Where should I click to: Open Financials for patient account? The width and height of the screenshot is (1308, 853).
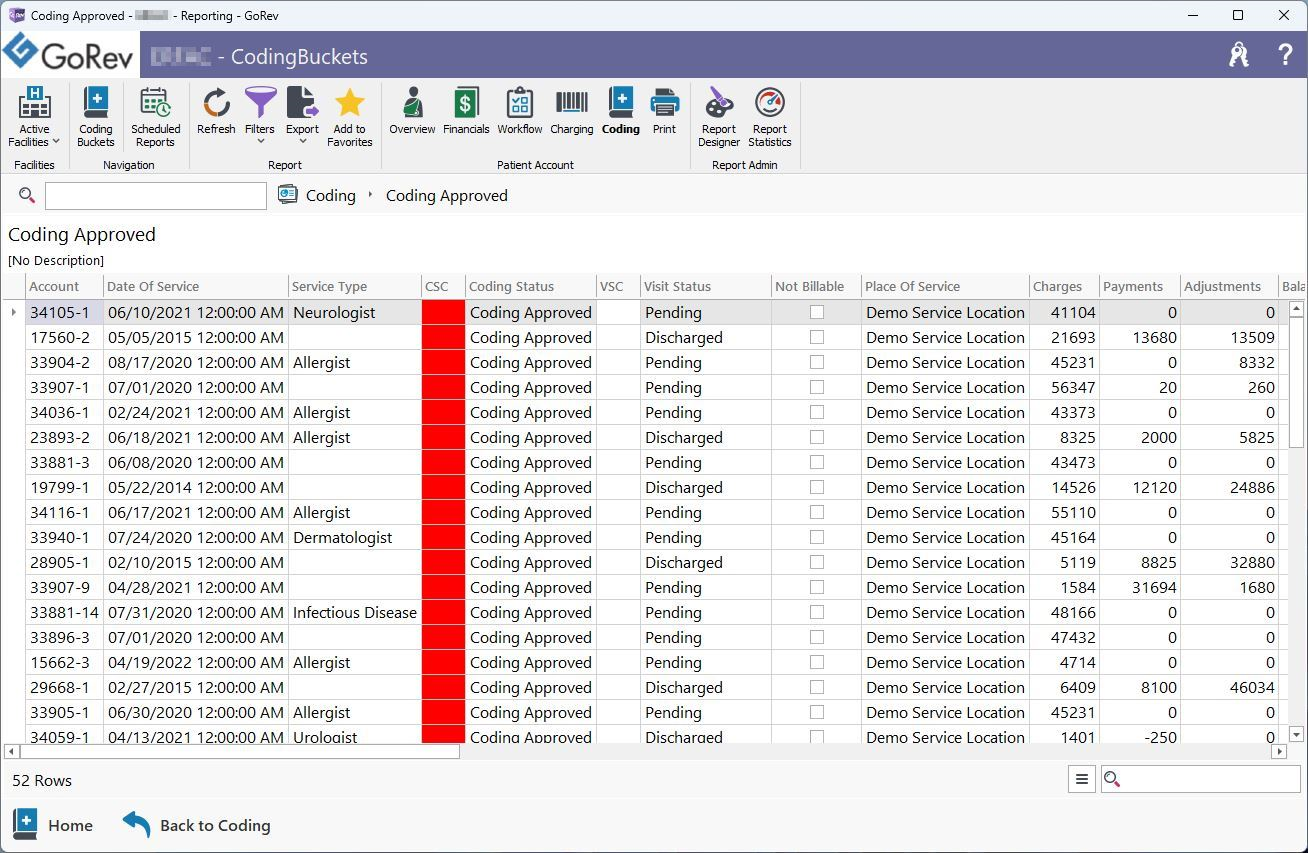tap(466, 111)
